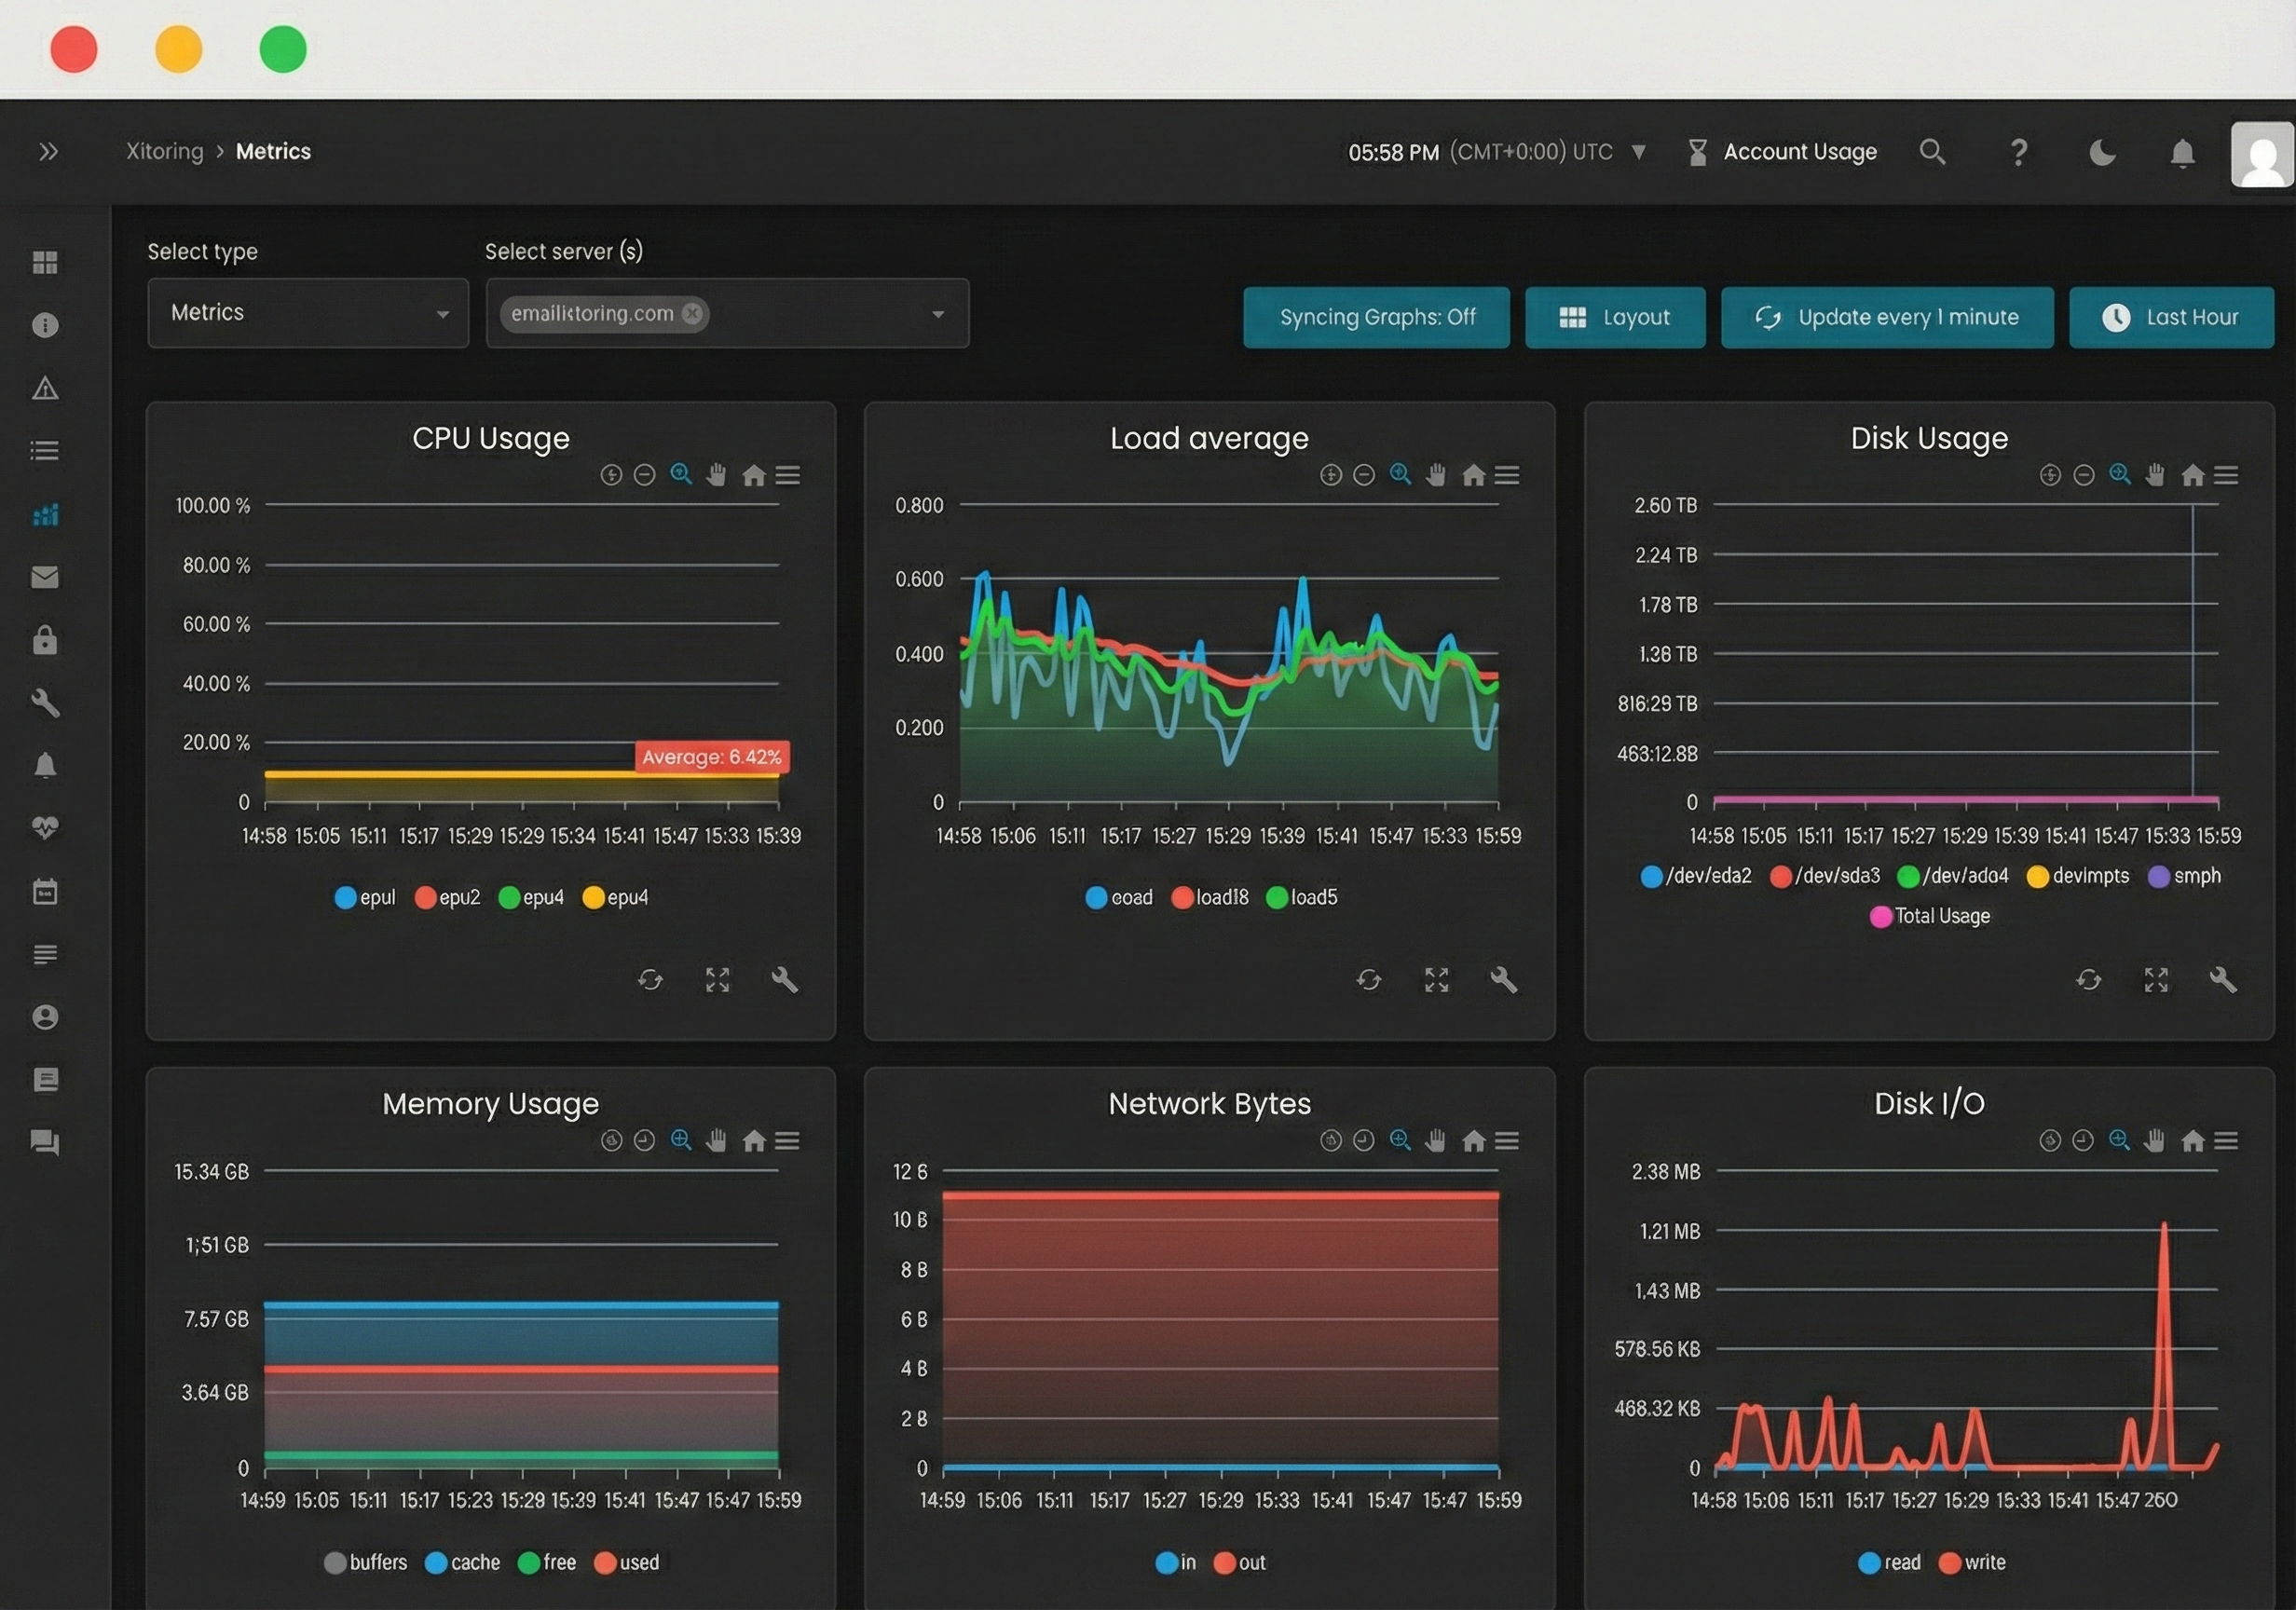The height and width of the screenshot is (1610, 2296).
Task: Click the Syncing Graphs Off button
Action: [x=1376, y=317]
